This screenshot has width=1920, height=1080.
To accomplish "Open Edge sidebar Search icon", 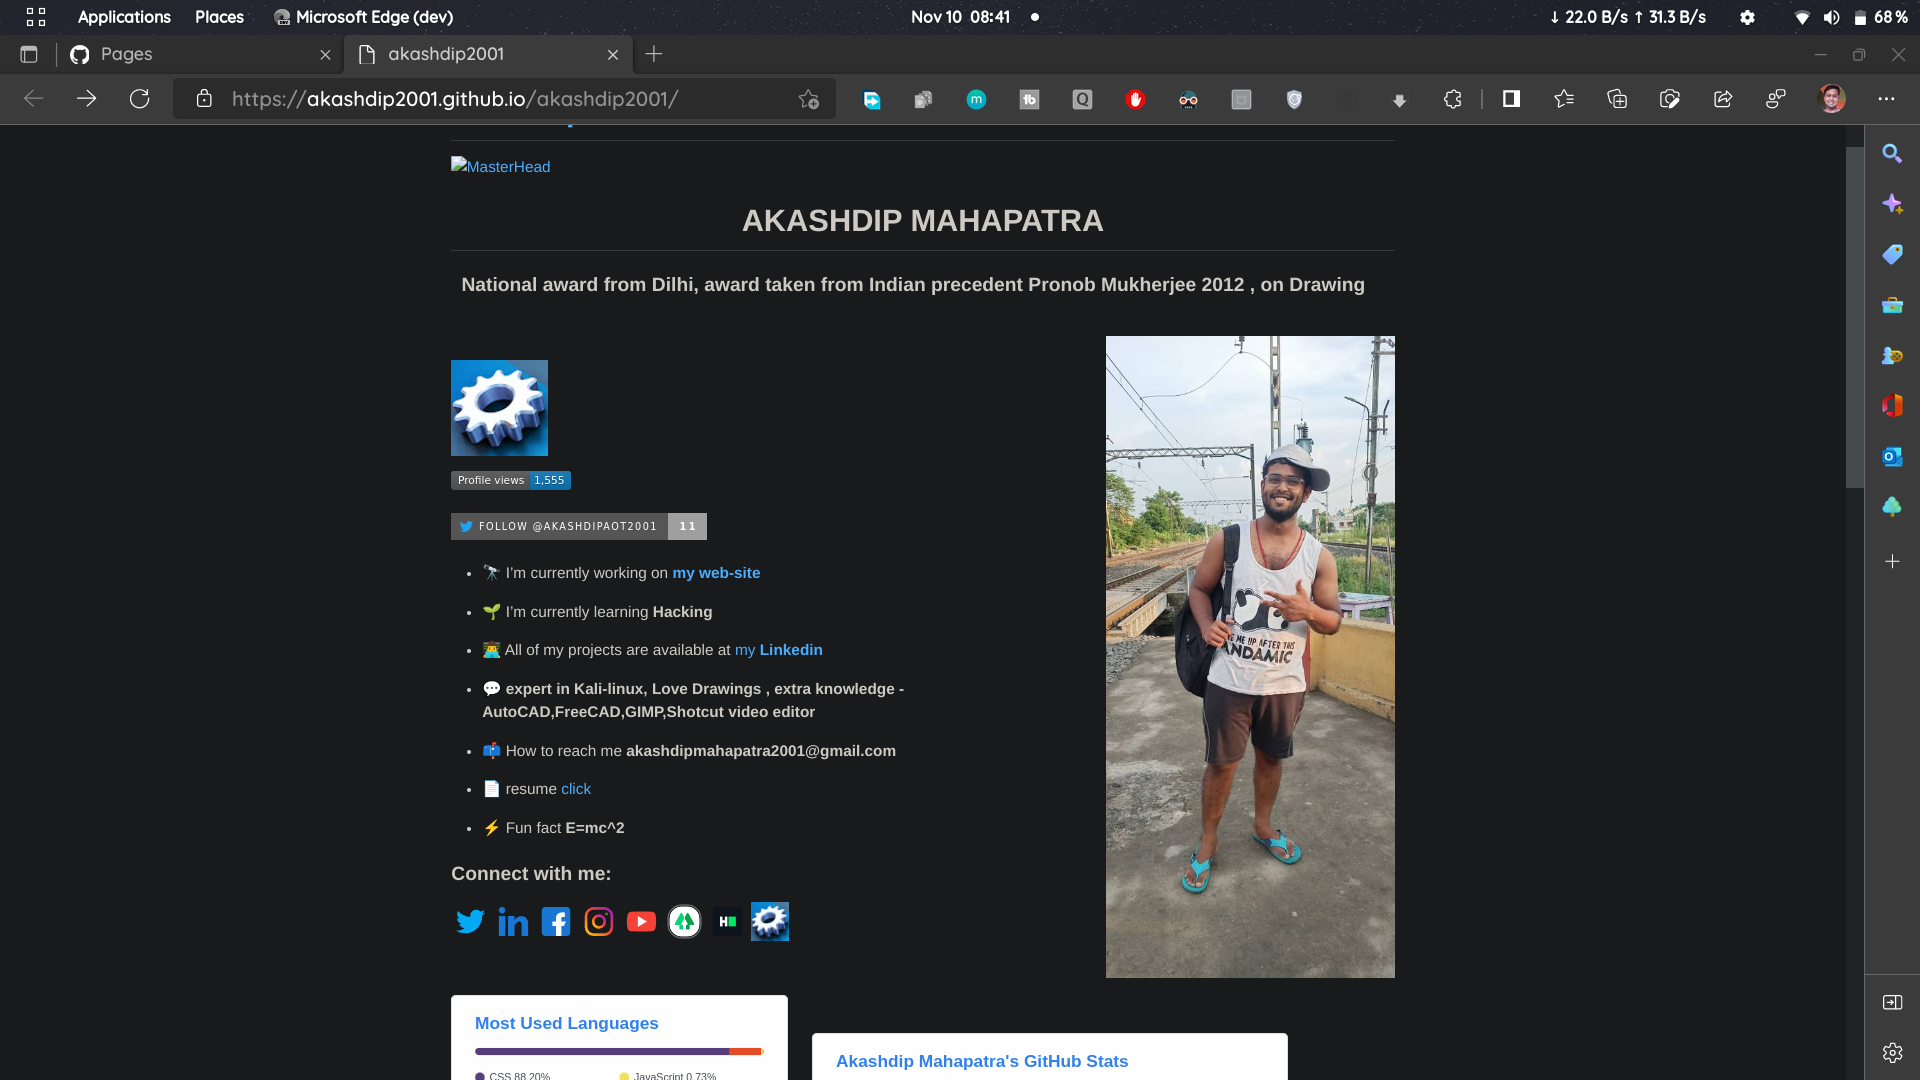I will tap(1891, 153).
